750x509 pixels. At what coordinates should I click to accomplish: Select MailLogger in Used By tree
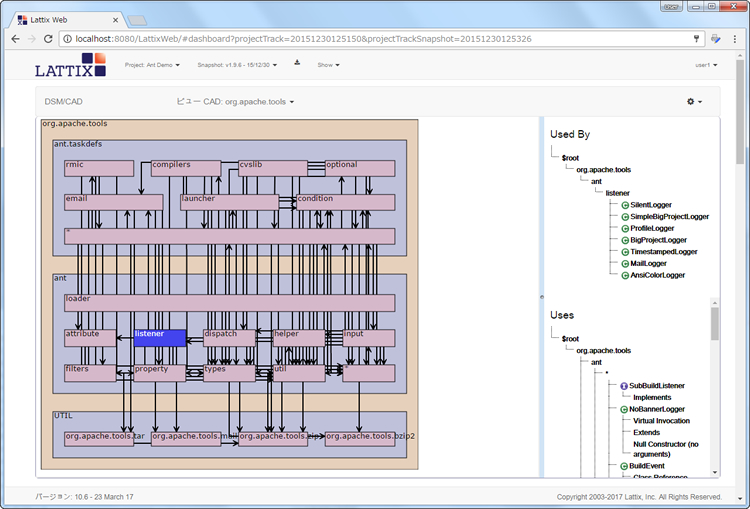[648, 264]
